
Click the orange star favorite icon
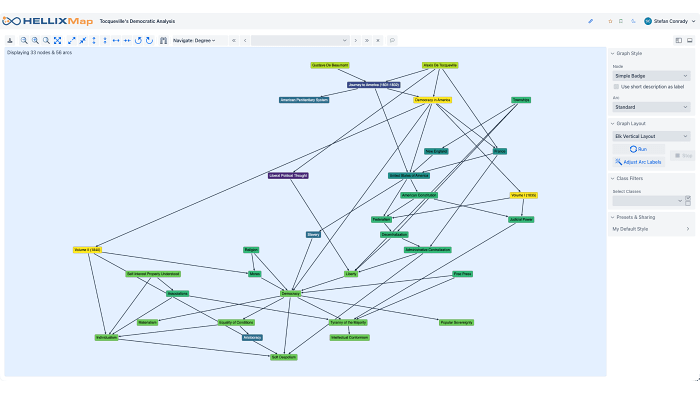point(610,21)
